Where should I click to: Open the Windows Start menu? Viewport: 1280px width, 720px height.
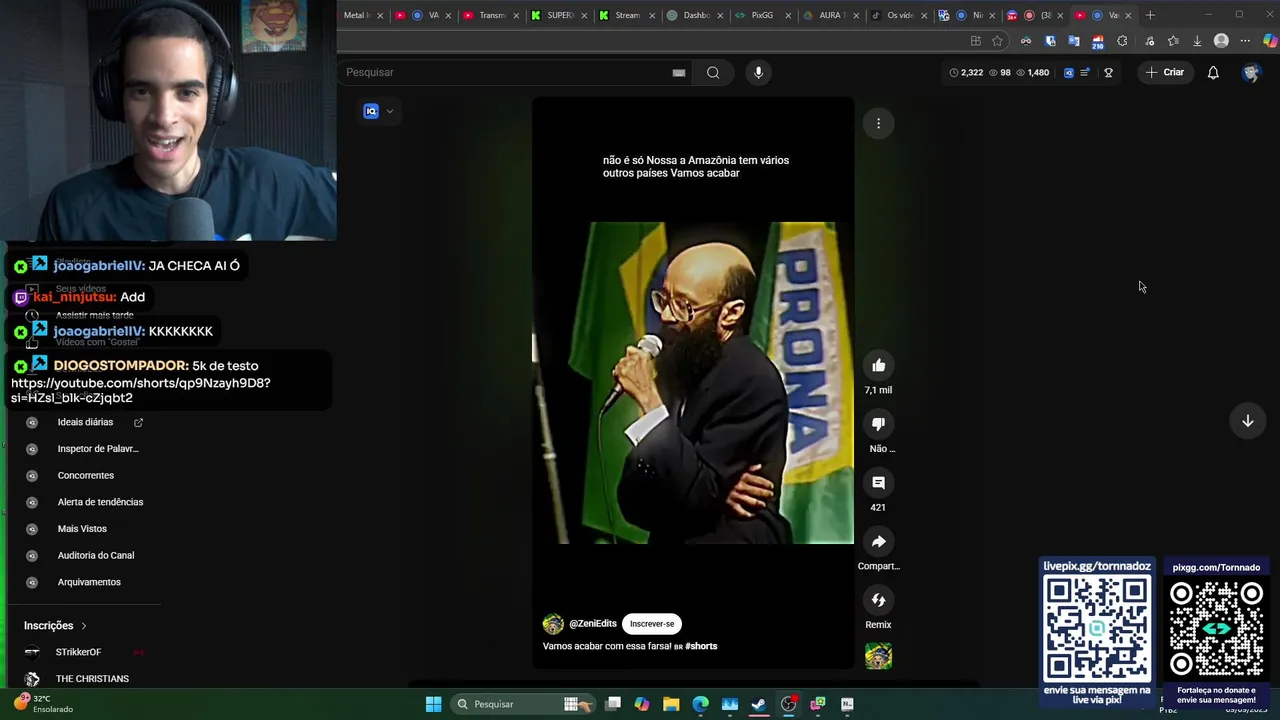pyautogui.click(x=433, y=704)
